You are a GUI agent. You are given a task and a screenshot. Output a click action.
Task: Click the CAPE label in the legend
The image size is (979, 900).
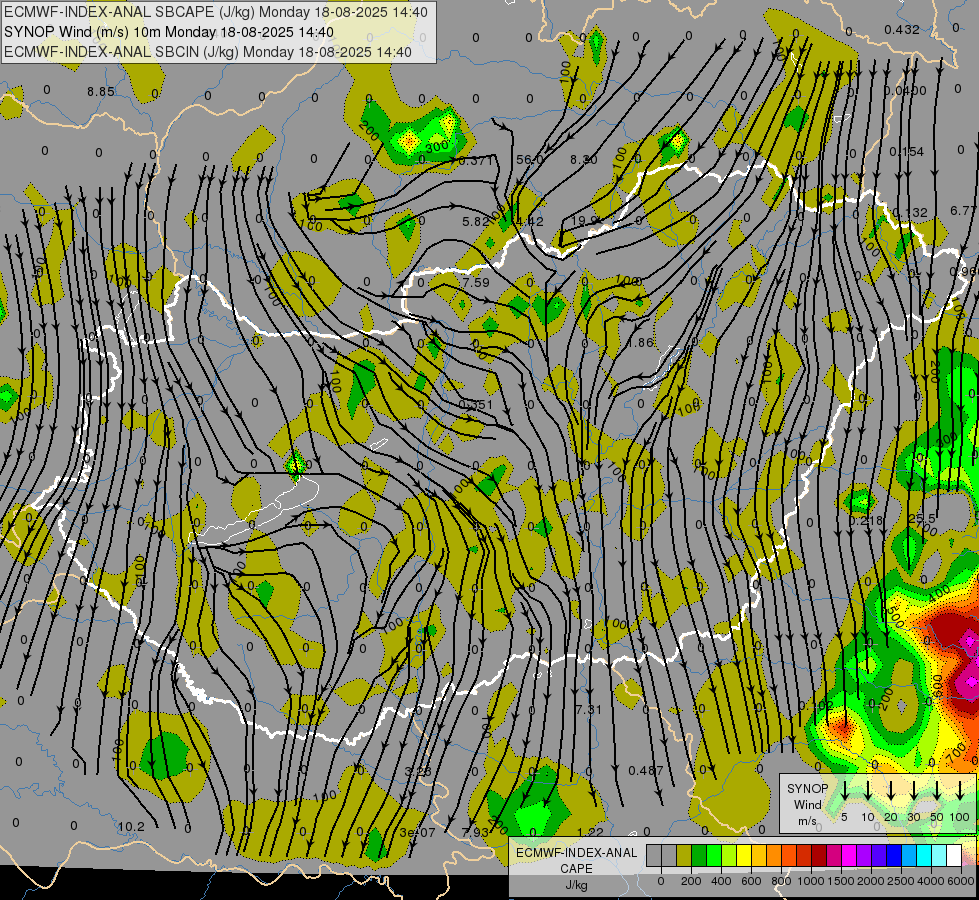click(x=576, y=869)
